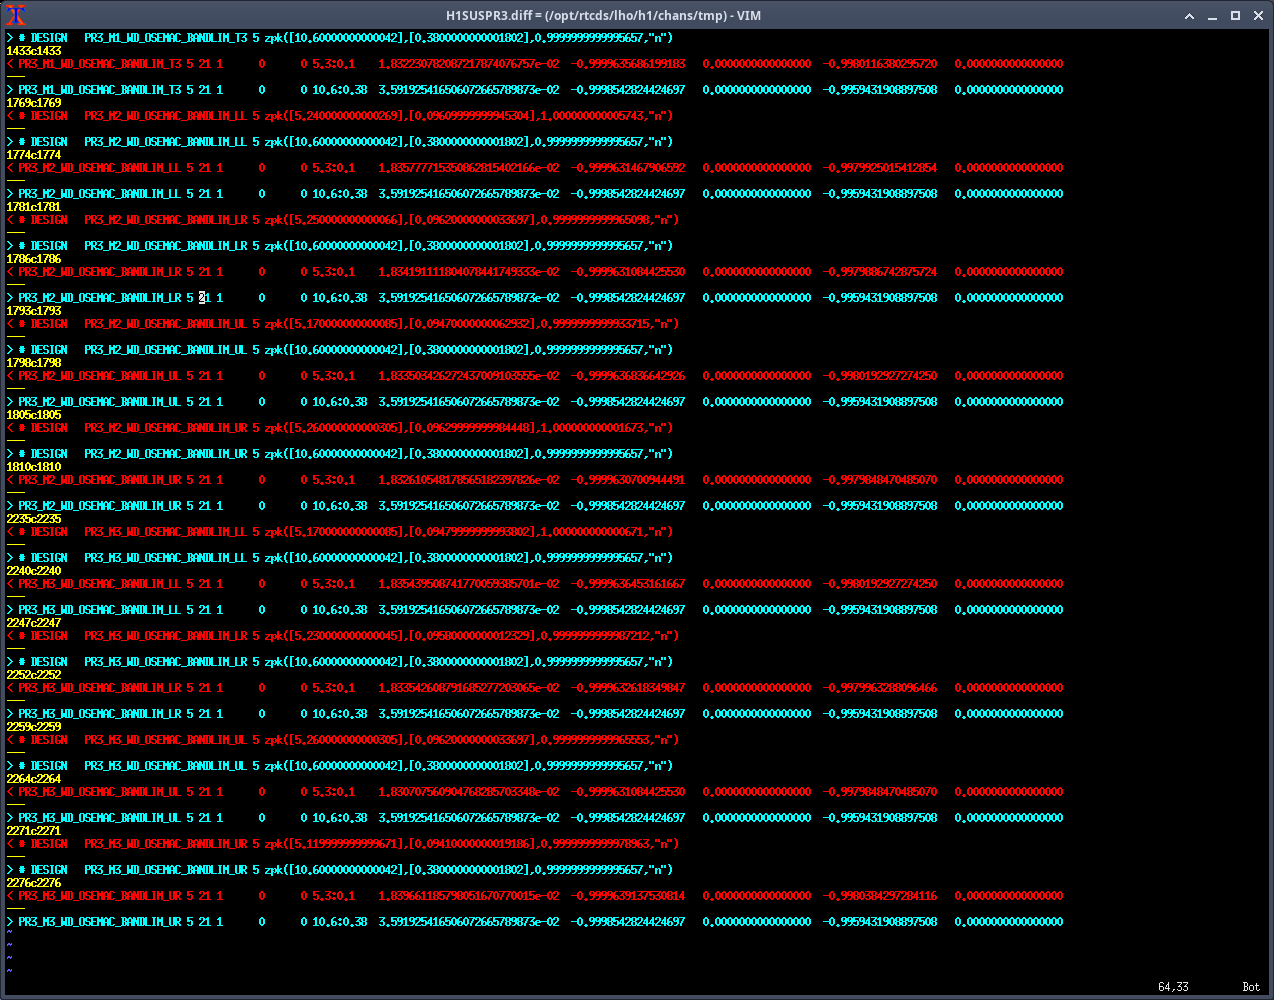Image resolution: width=1274 pixels, height=1000 pixels.
Task: Click the hunk header 2235c2235
Action: (33, 519)
